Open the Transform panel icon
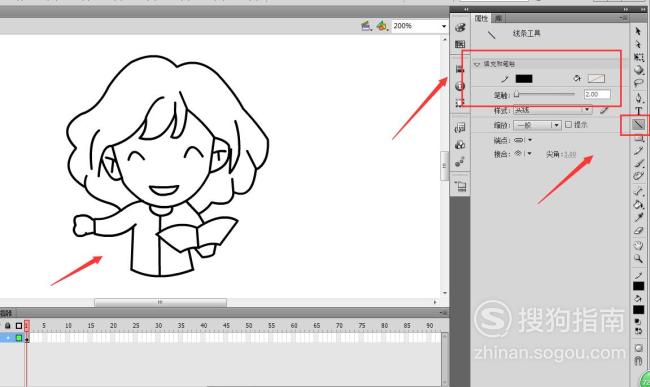Image resolution: width=650 pixels, height=387 pixels. click(460, 103)
